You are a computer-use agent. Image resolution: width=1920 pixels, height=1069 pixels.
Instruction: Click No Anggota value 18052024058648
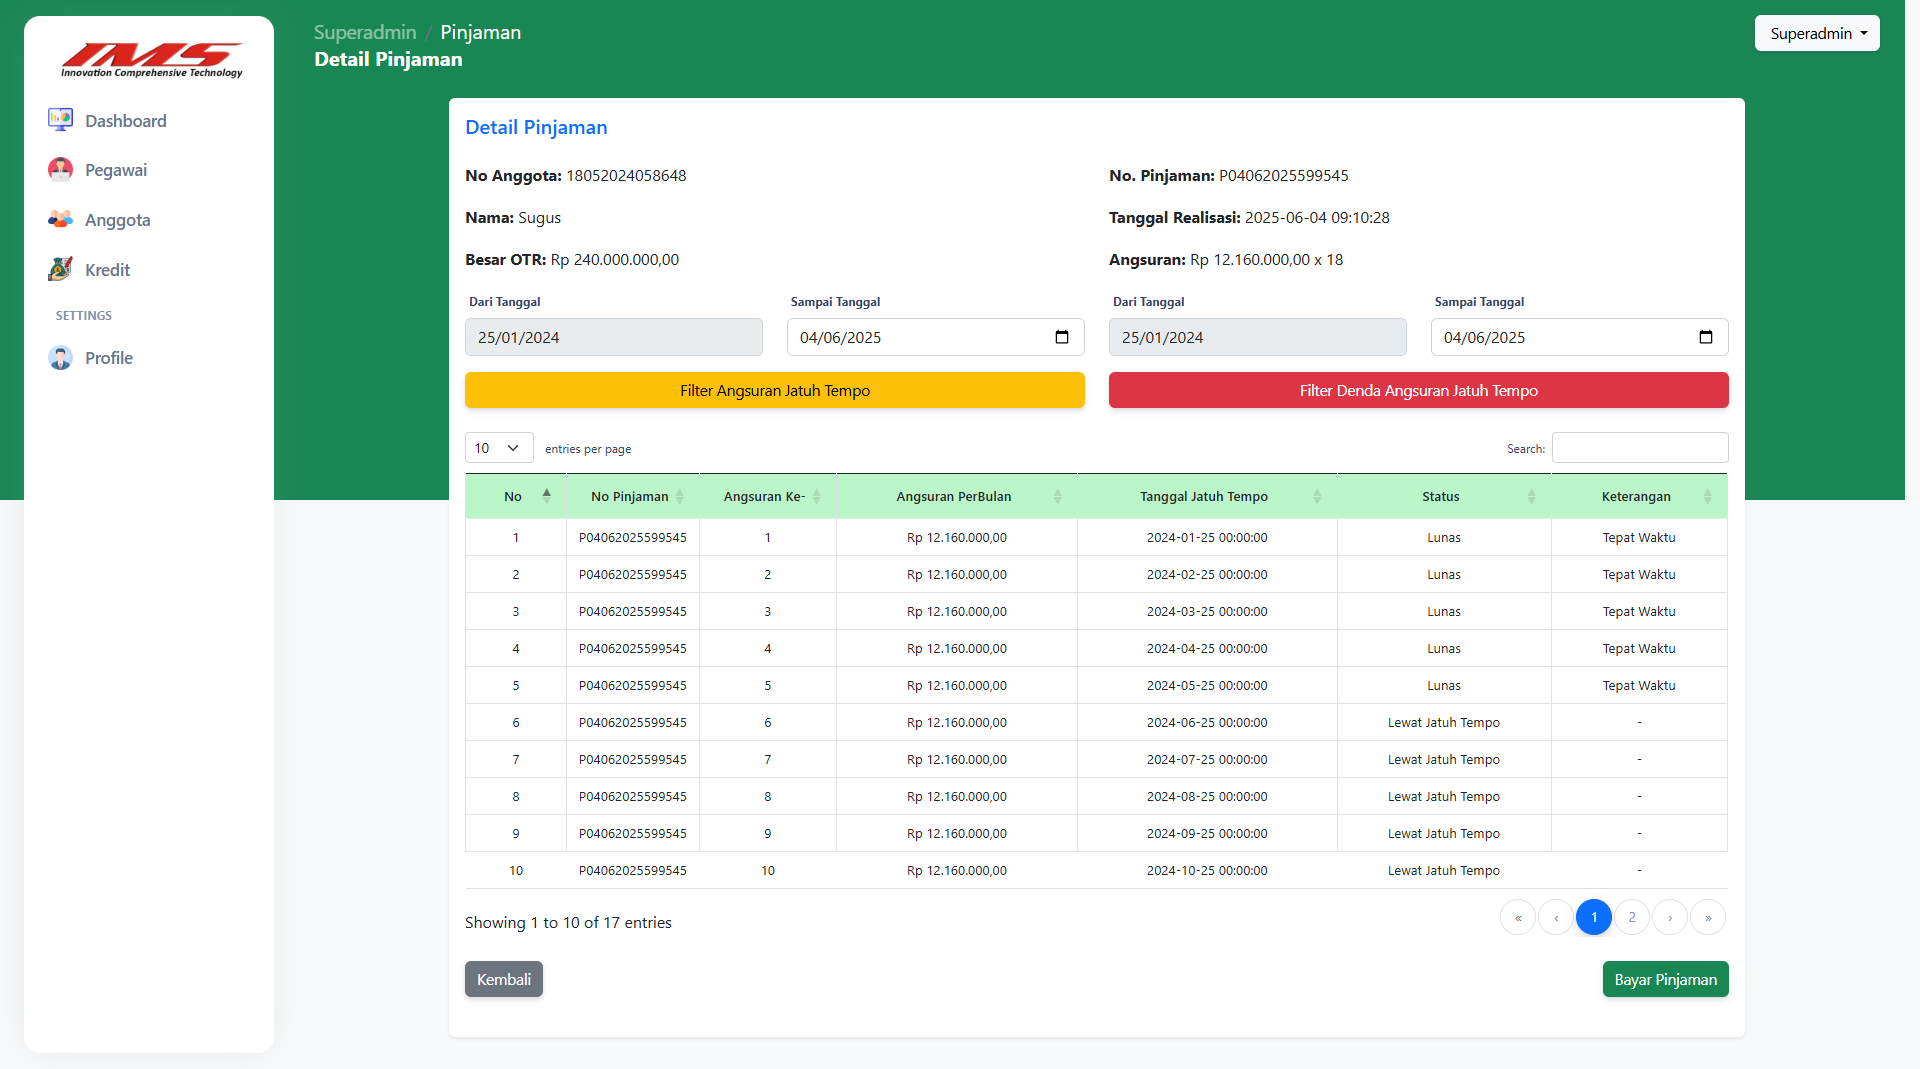[626, 175]
